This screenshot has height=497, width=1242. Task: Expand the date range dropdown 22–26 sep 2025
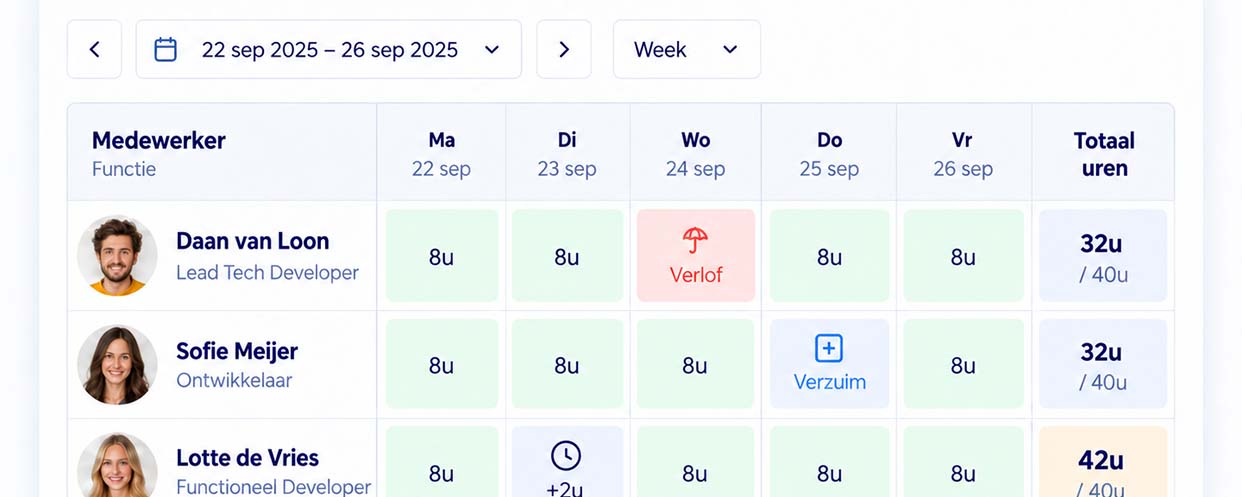pyautogui.click(x=329, y=49)
